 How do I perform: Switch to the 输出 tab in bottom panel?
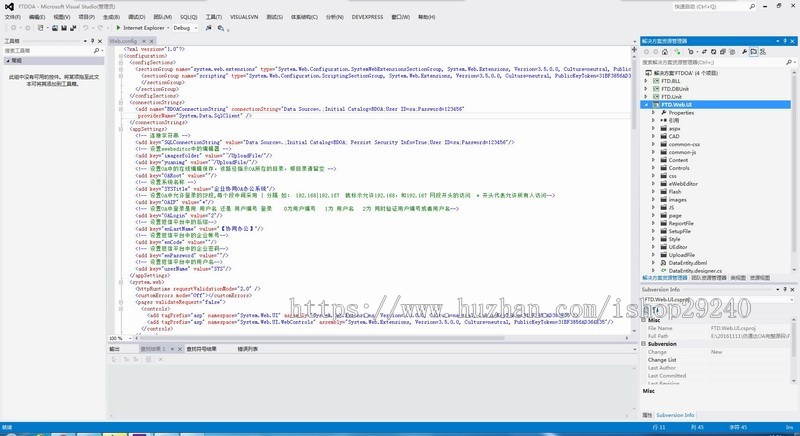[x=114, y=349]
